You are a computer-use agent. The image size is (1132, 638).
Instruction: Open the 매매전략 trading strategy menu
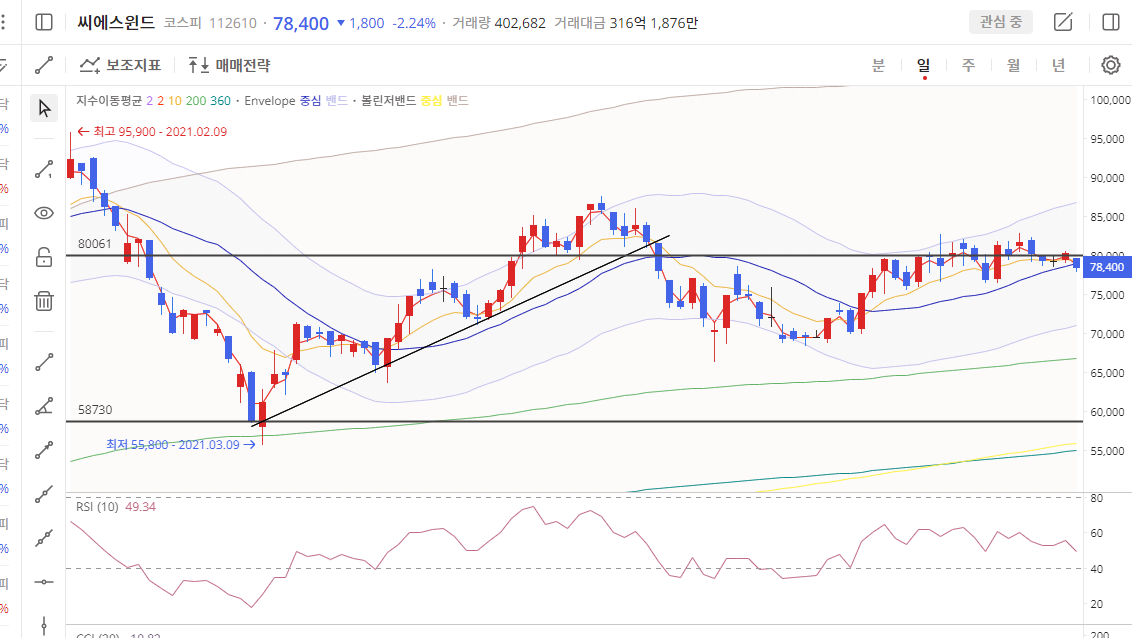click(x=229, y=65)
